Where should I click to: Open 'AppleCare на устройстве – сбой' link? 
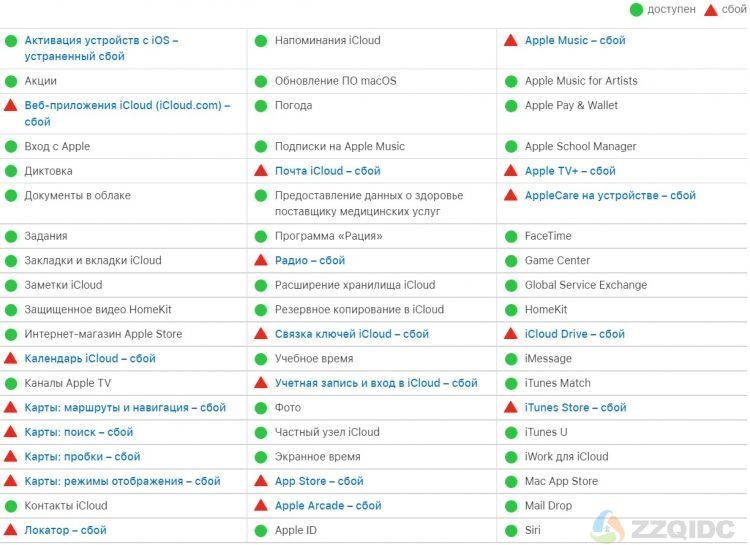coord(610,195)
